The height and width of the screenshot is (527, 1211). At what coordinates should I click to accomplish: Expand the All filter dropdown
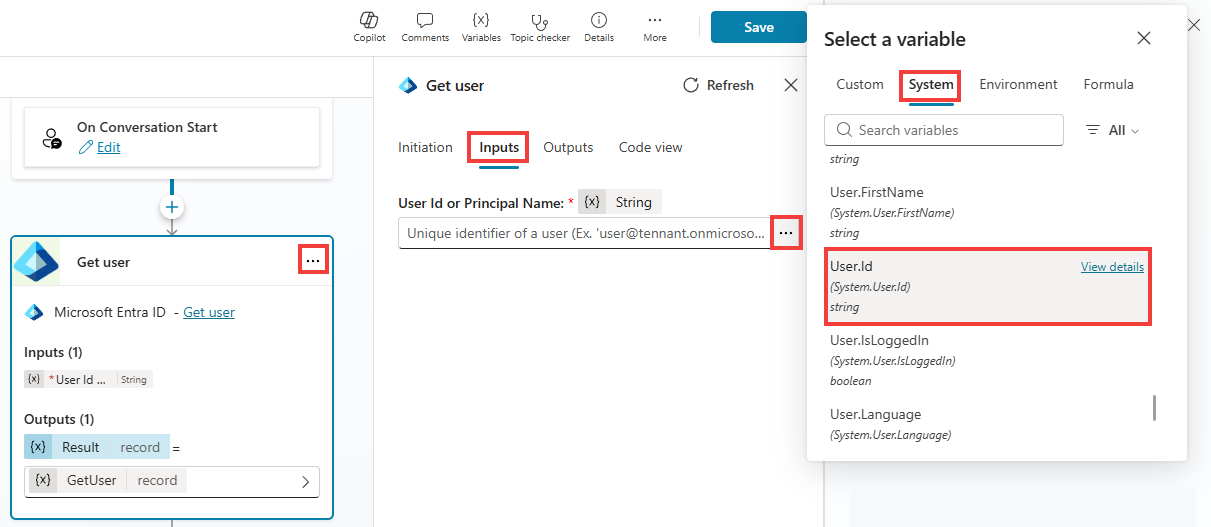(1112, 131)
